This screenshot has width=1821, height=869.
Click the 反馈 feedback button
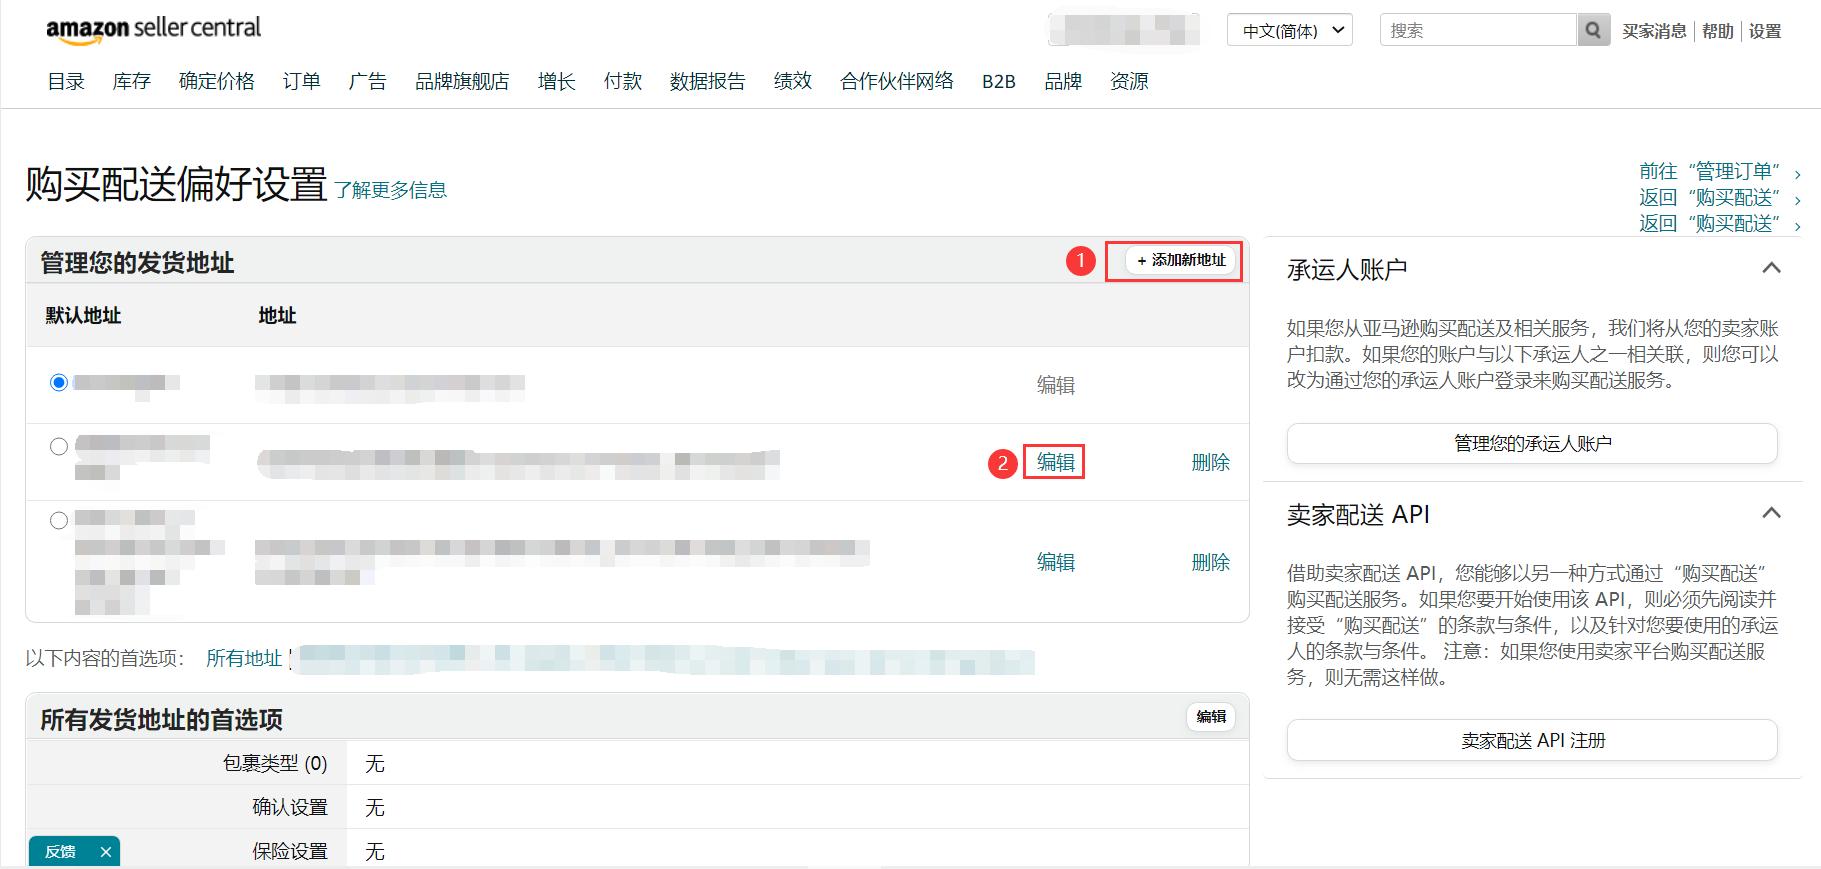tap(60, 852)
